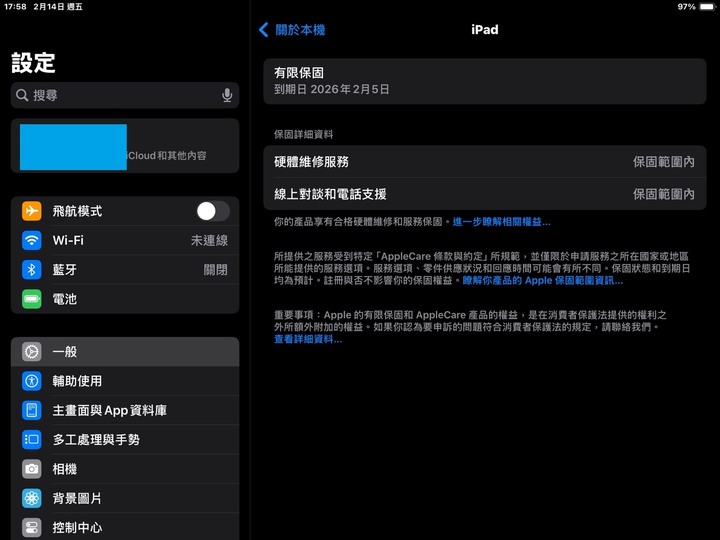720x540 pixels.
Task: Open the 進一步瞭解相關權益 link
Action: pos(501,222)
